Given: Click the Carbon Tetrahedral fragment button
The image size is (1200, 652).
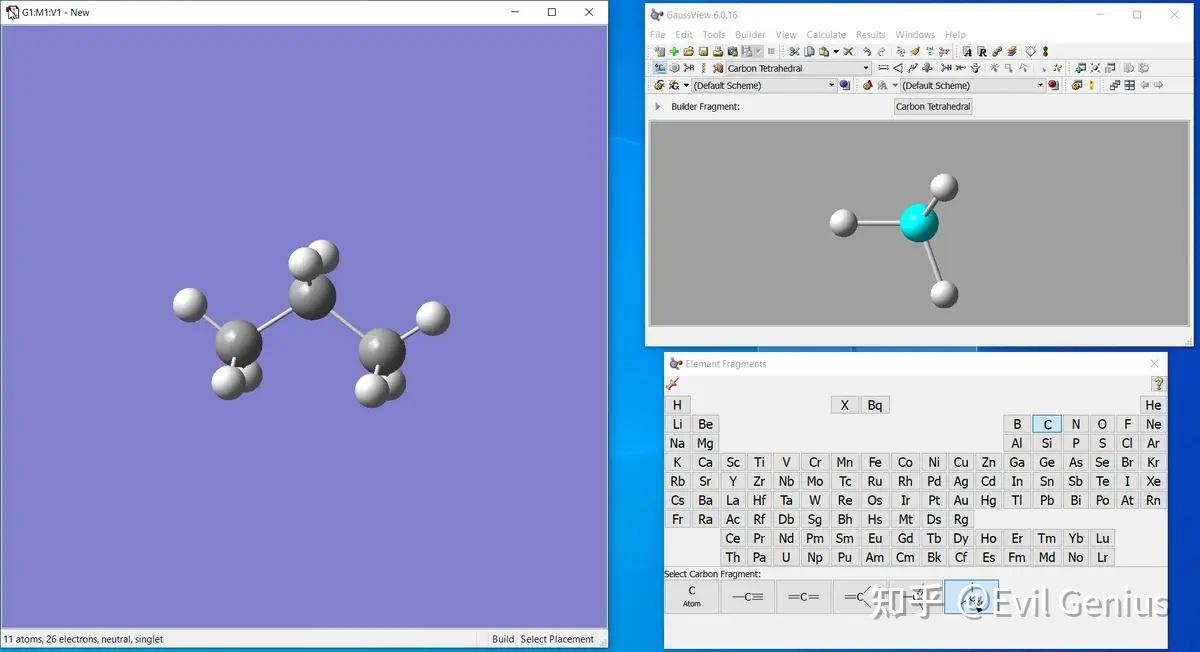Looking at the screenshot, I should (x=933, y=106).
